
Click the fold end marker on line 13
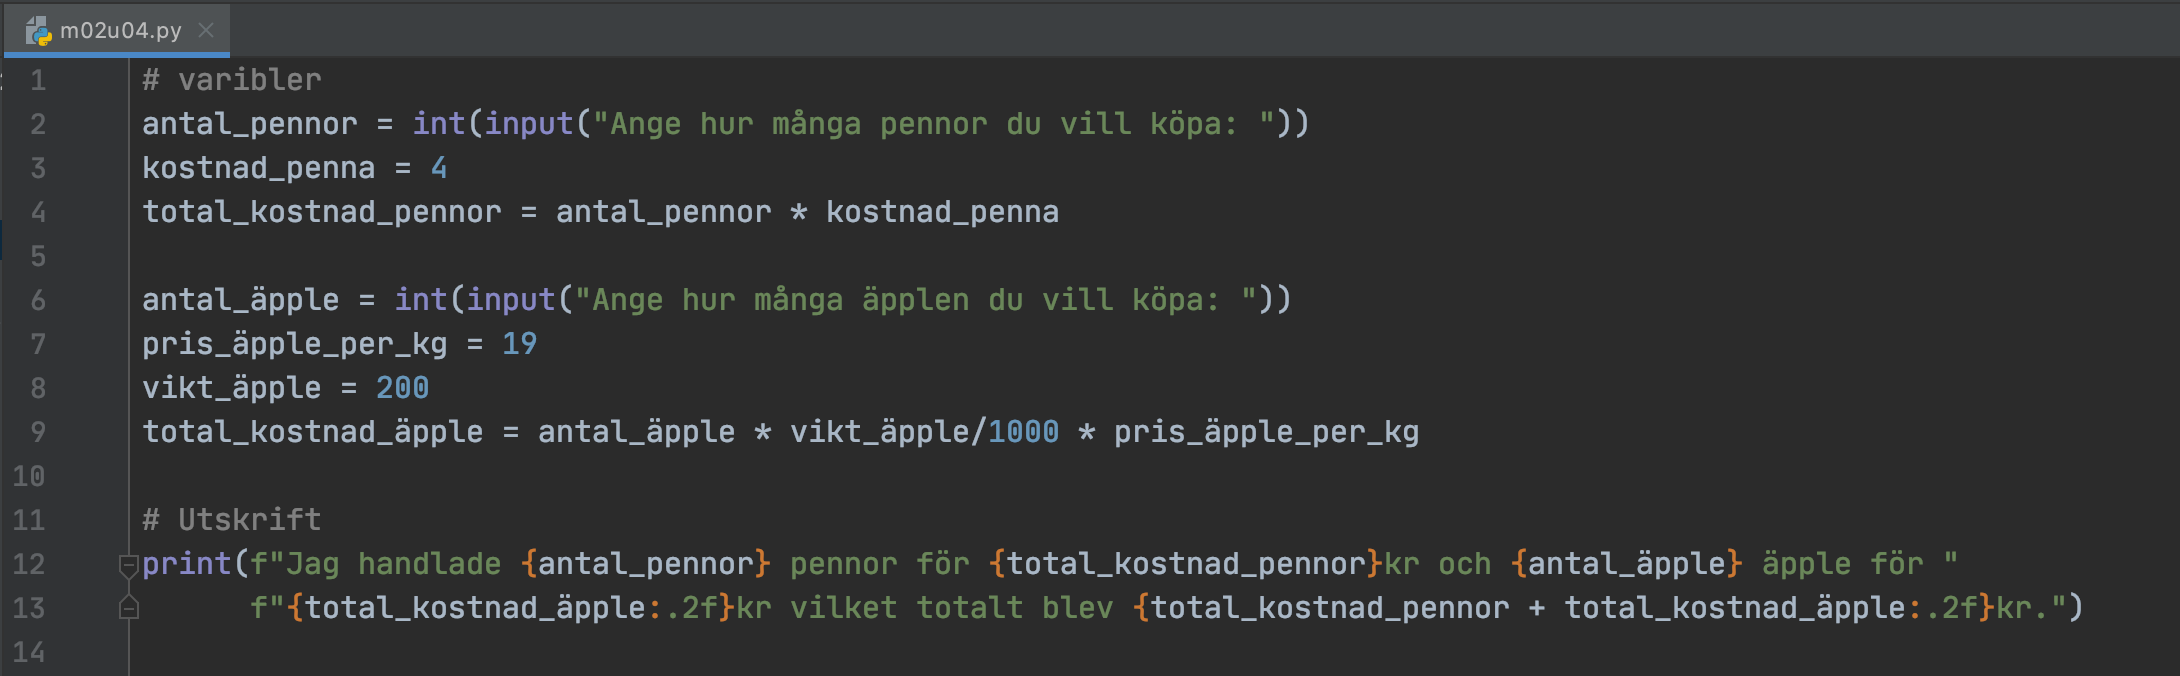(128, 608)
